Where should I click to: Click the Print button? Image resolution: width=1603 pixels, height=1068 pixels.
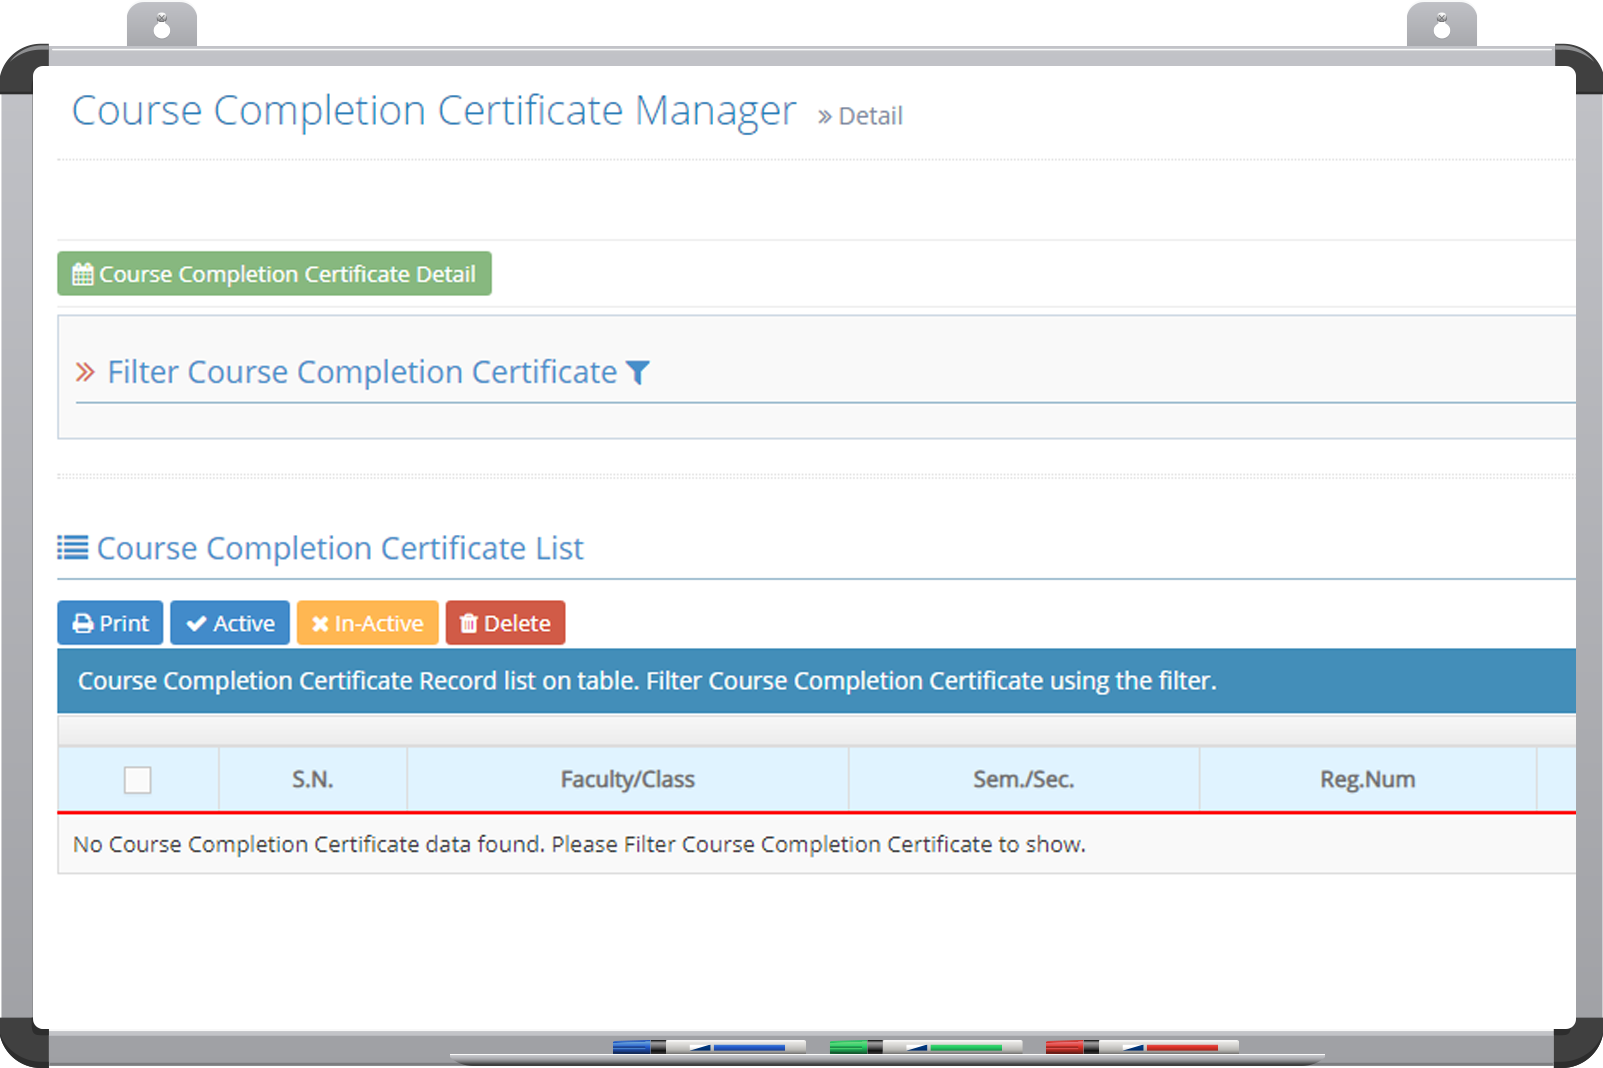110,623
